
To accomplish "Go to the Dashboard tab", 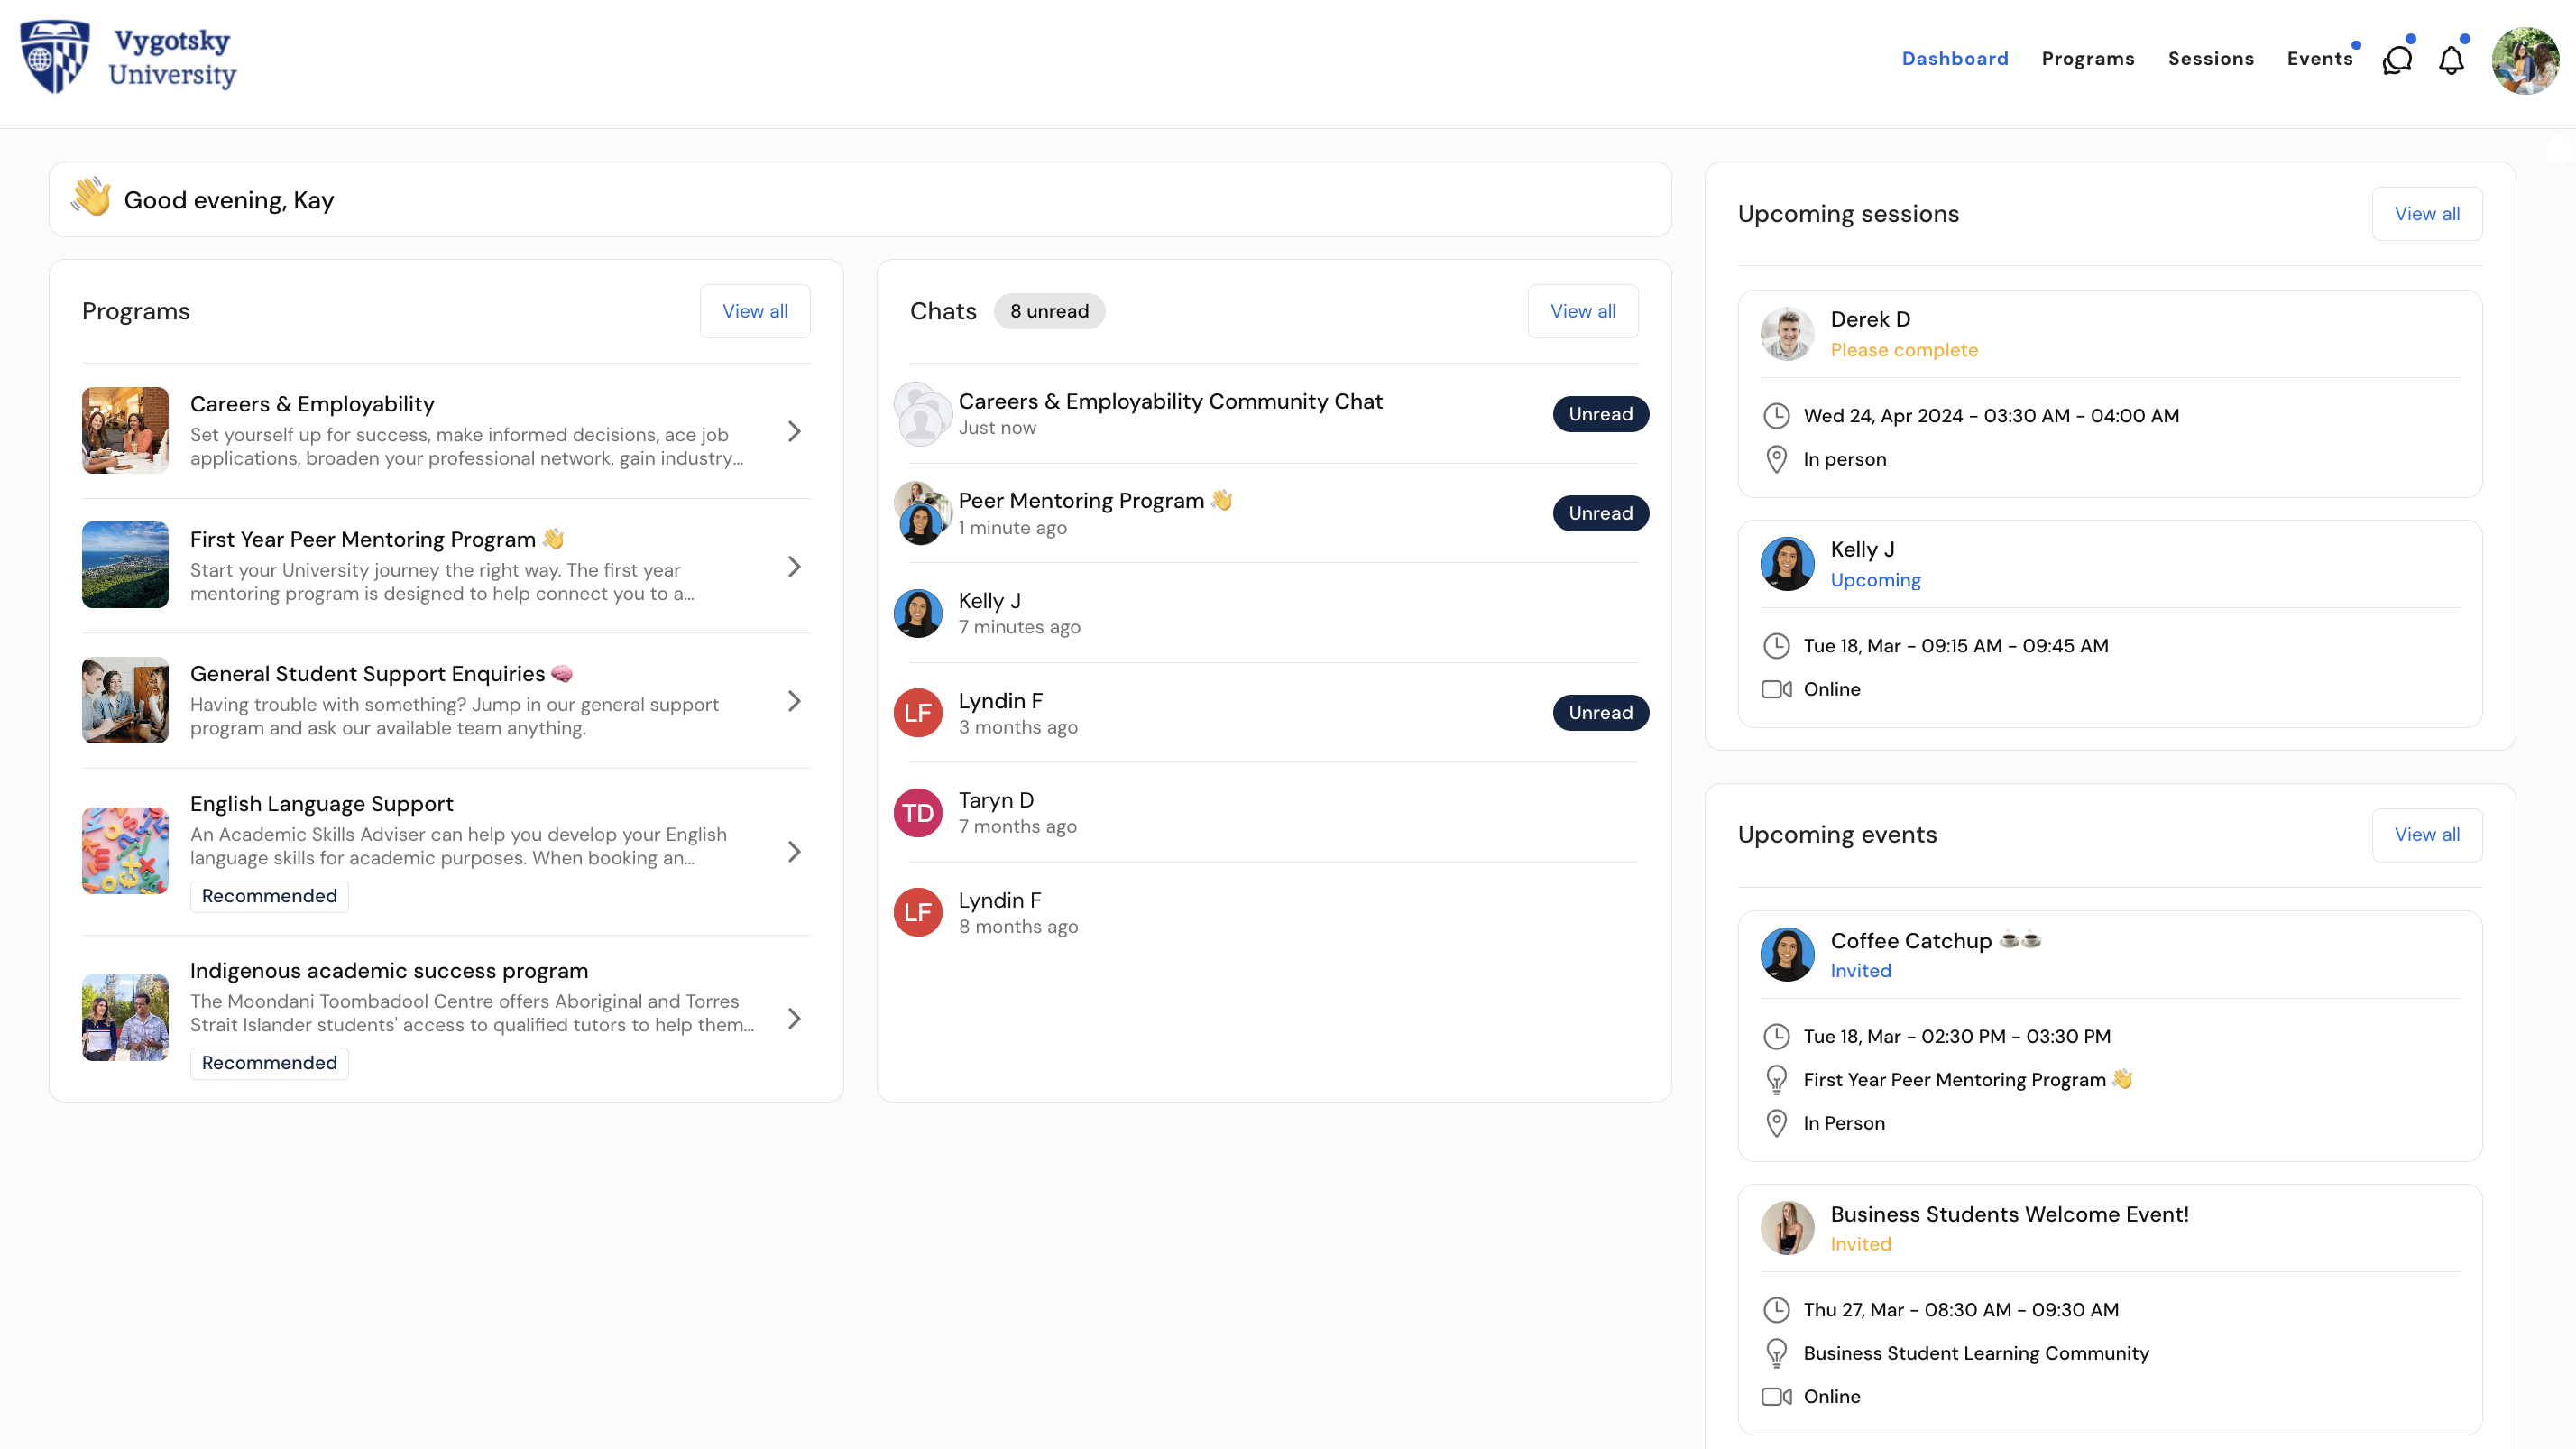I will (1955, 59).
